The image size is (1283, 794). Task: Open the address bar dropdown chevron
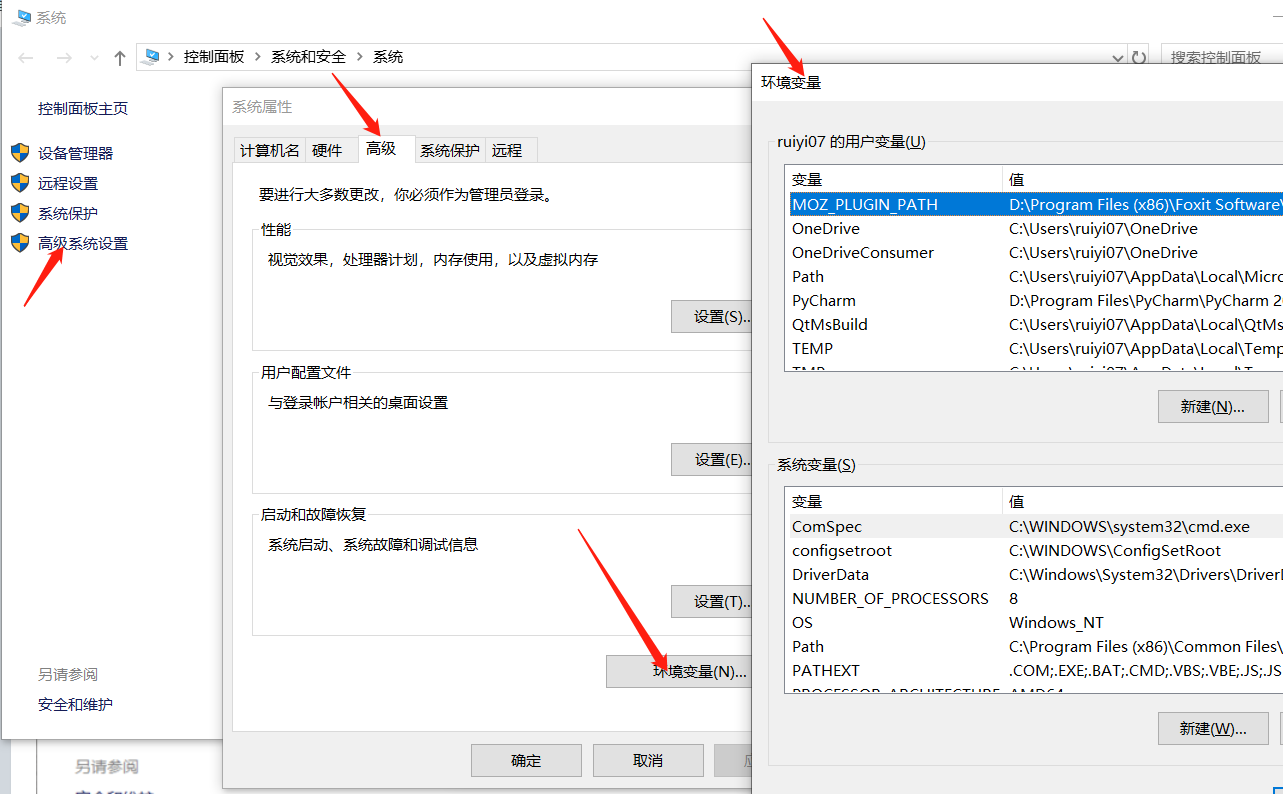click(1117, 57)
